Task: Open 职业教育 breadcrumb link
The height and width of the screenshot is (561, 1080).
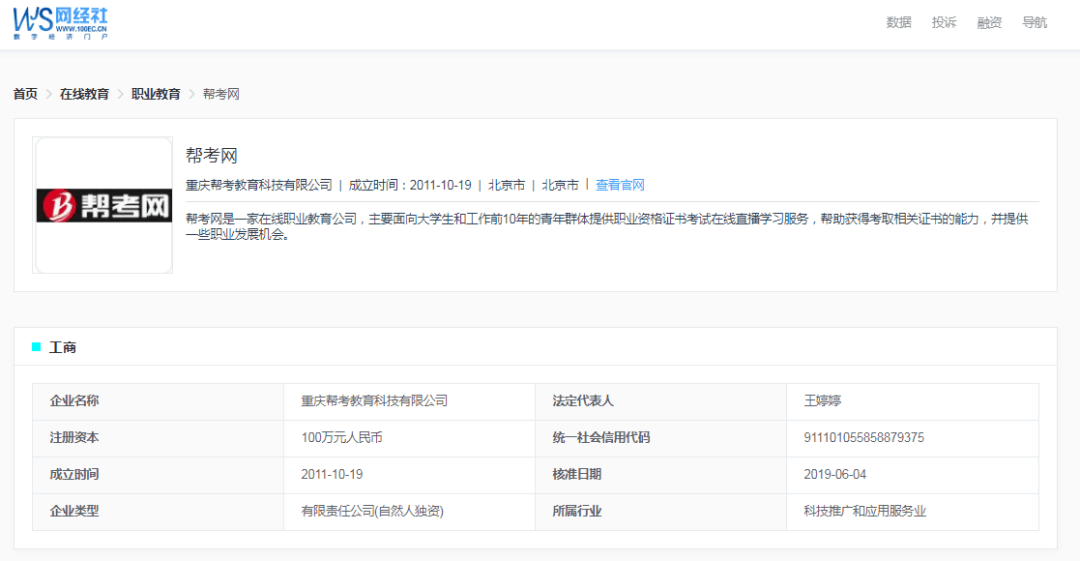Action: click(x=156, y=94)
